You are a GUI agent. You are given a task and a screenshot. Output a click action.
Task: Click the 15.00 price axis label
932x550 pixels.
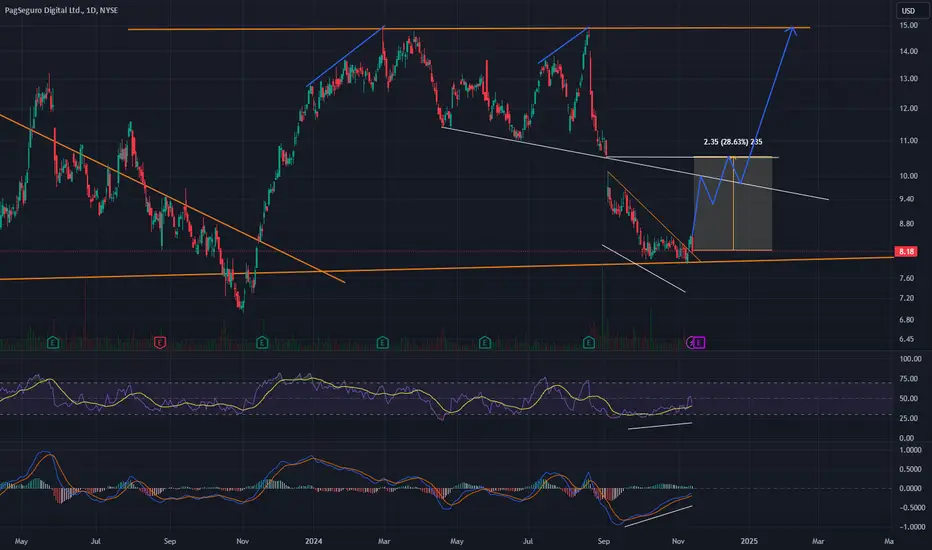pyautogui.click(x=908, y=26)
